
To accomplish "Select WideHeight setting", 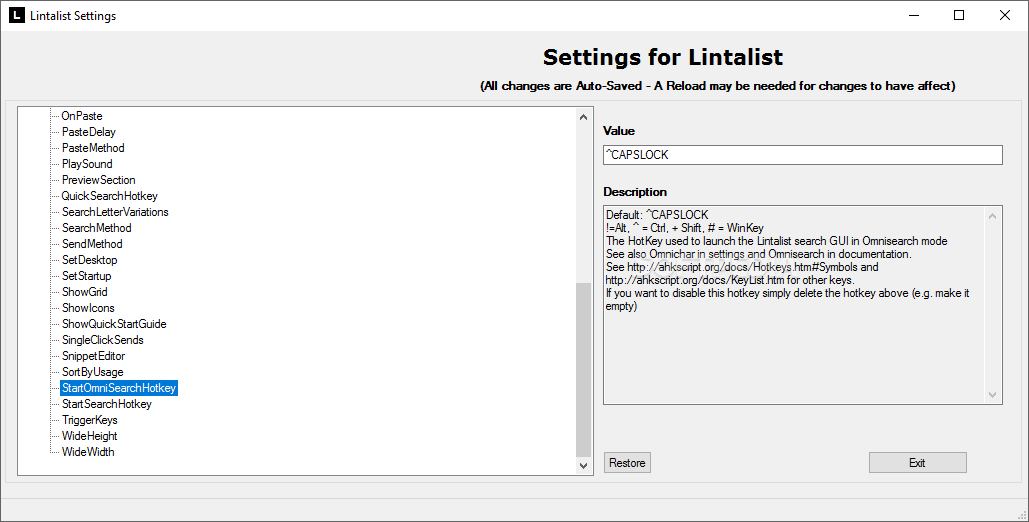I will (x=89, y=436).
